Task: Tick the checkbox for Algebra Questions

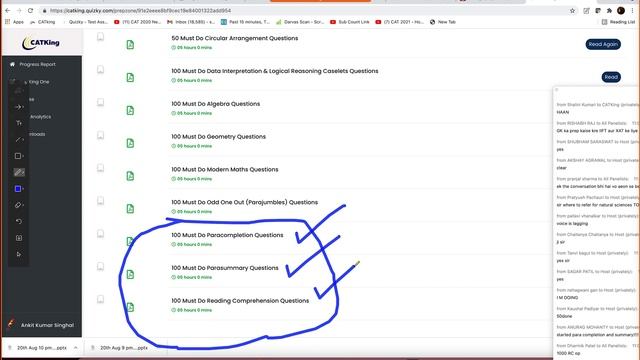Action: [x=100, y=102]
